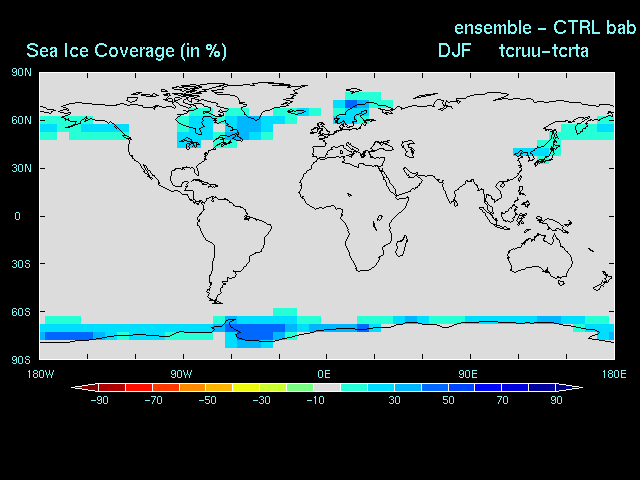
Task: Click the dark blue Weddell Sea ice patch
Action: pyautogui.click(x=252, y=329)
